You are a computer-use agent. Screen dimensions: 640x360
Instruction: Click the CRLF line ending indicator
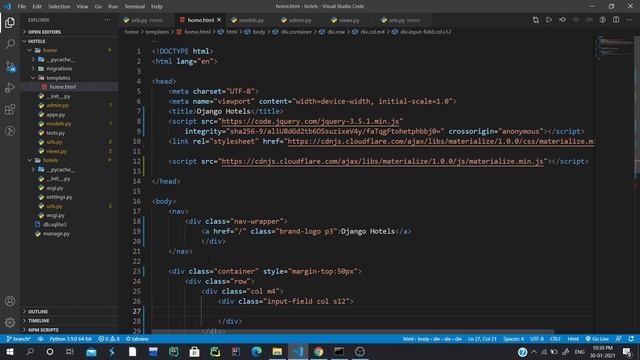pyautogui.click(x=555, y=339)
